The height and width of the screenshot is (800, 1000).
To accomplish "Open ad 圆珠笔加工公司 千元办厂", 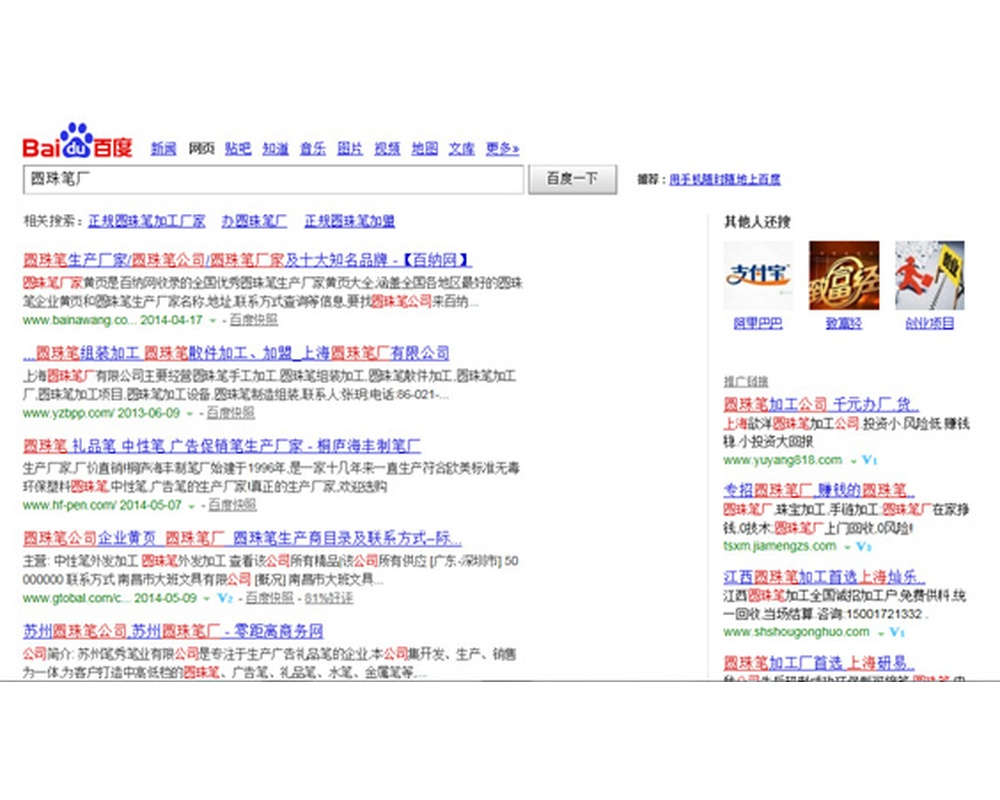I will [821, 404].
